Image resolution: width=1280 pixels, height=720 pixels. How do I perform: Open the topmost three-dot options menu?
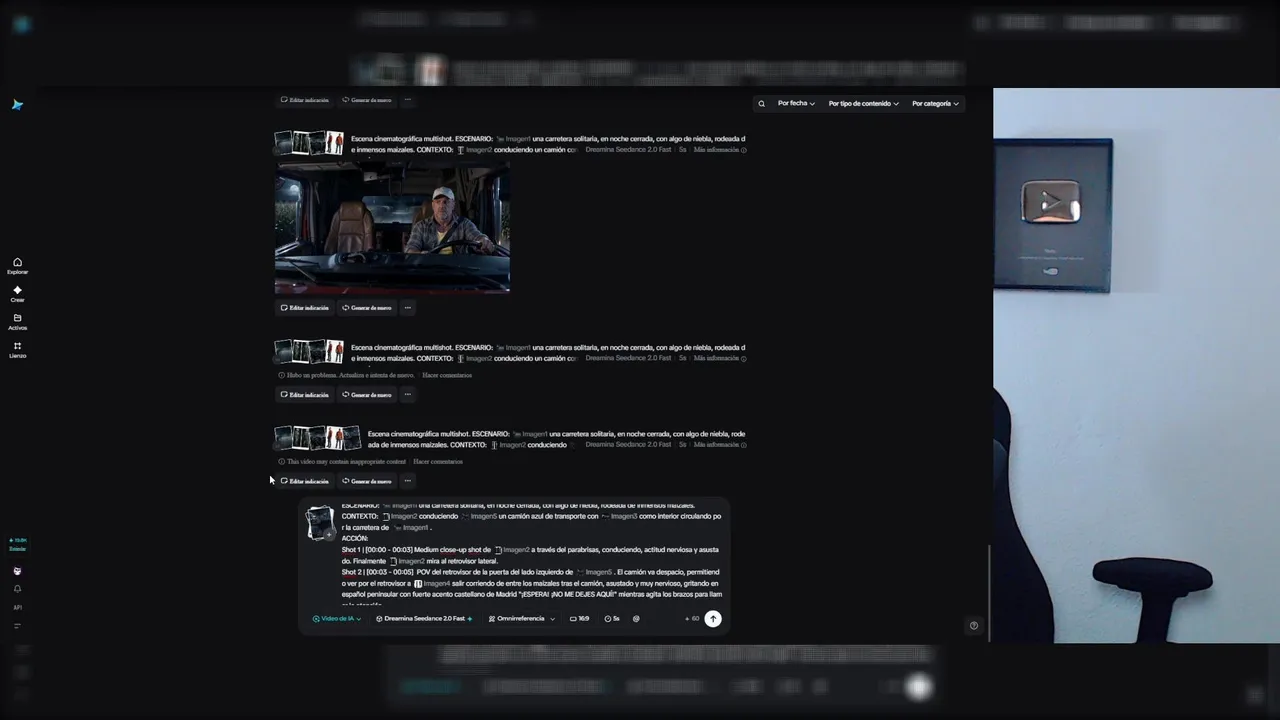407,100
